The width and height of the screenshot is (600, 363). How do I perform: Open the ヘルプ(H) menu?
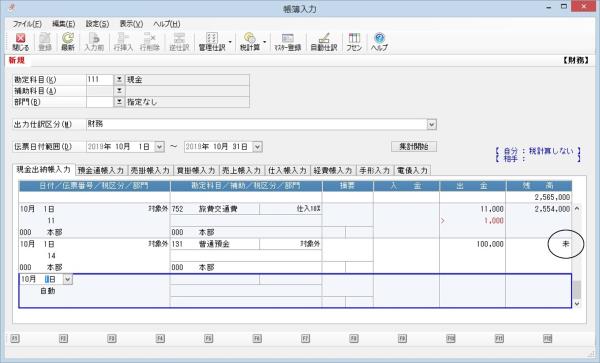pos(166,24)
